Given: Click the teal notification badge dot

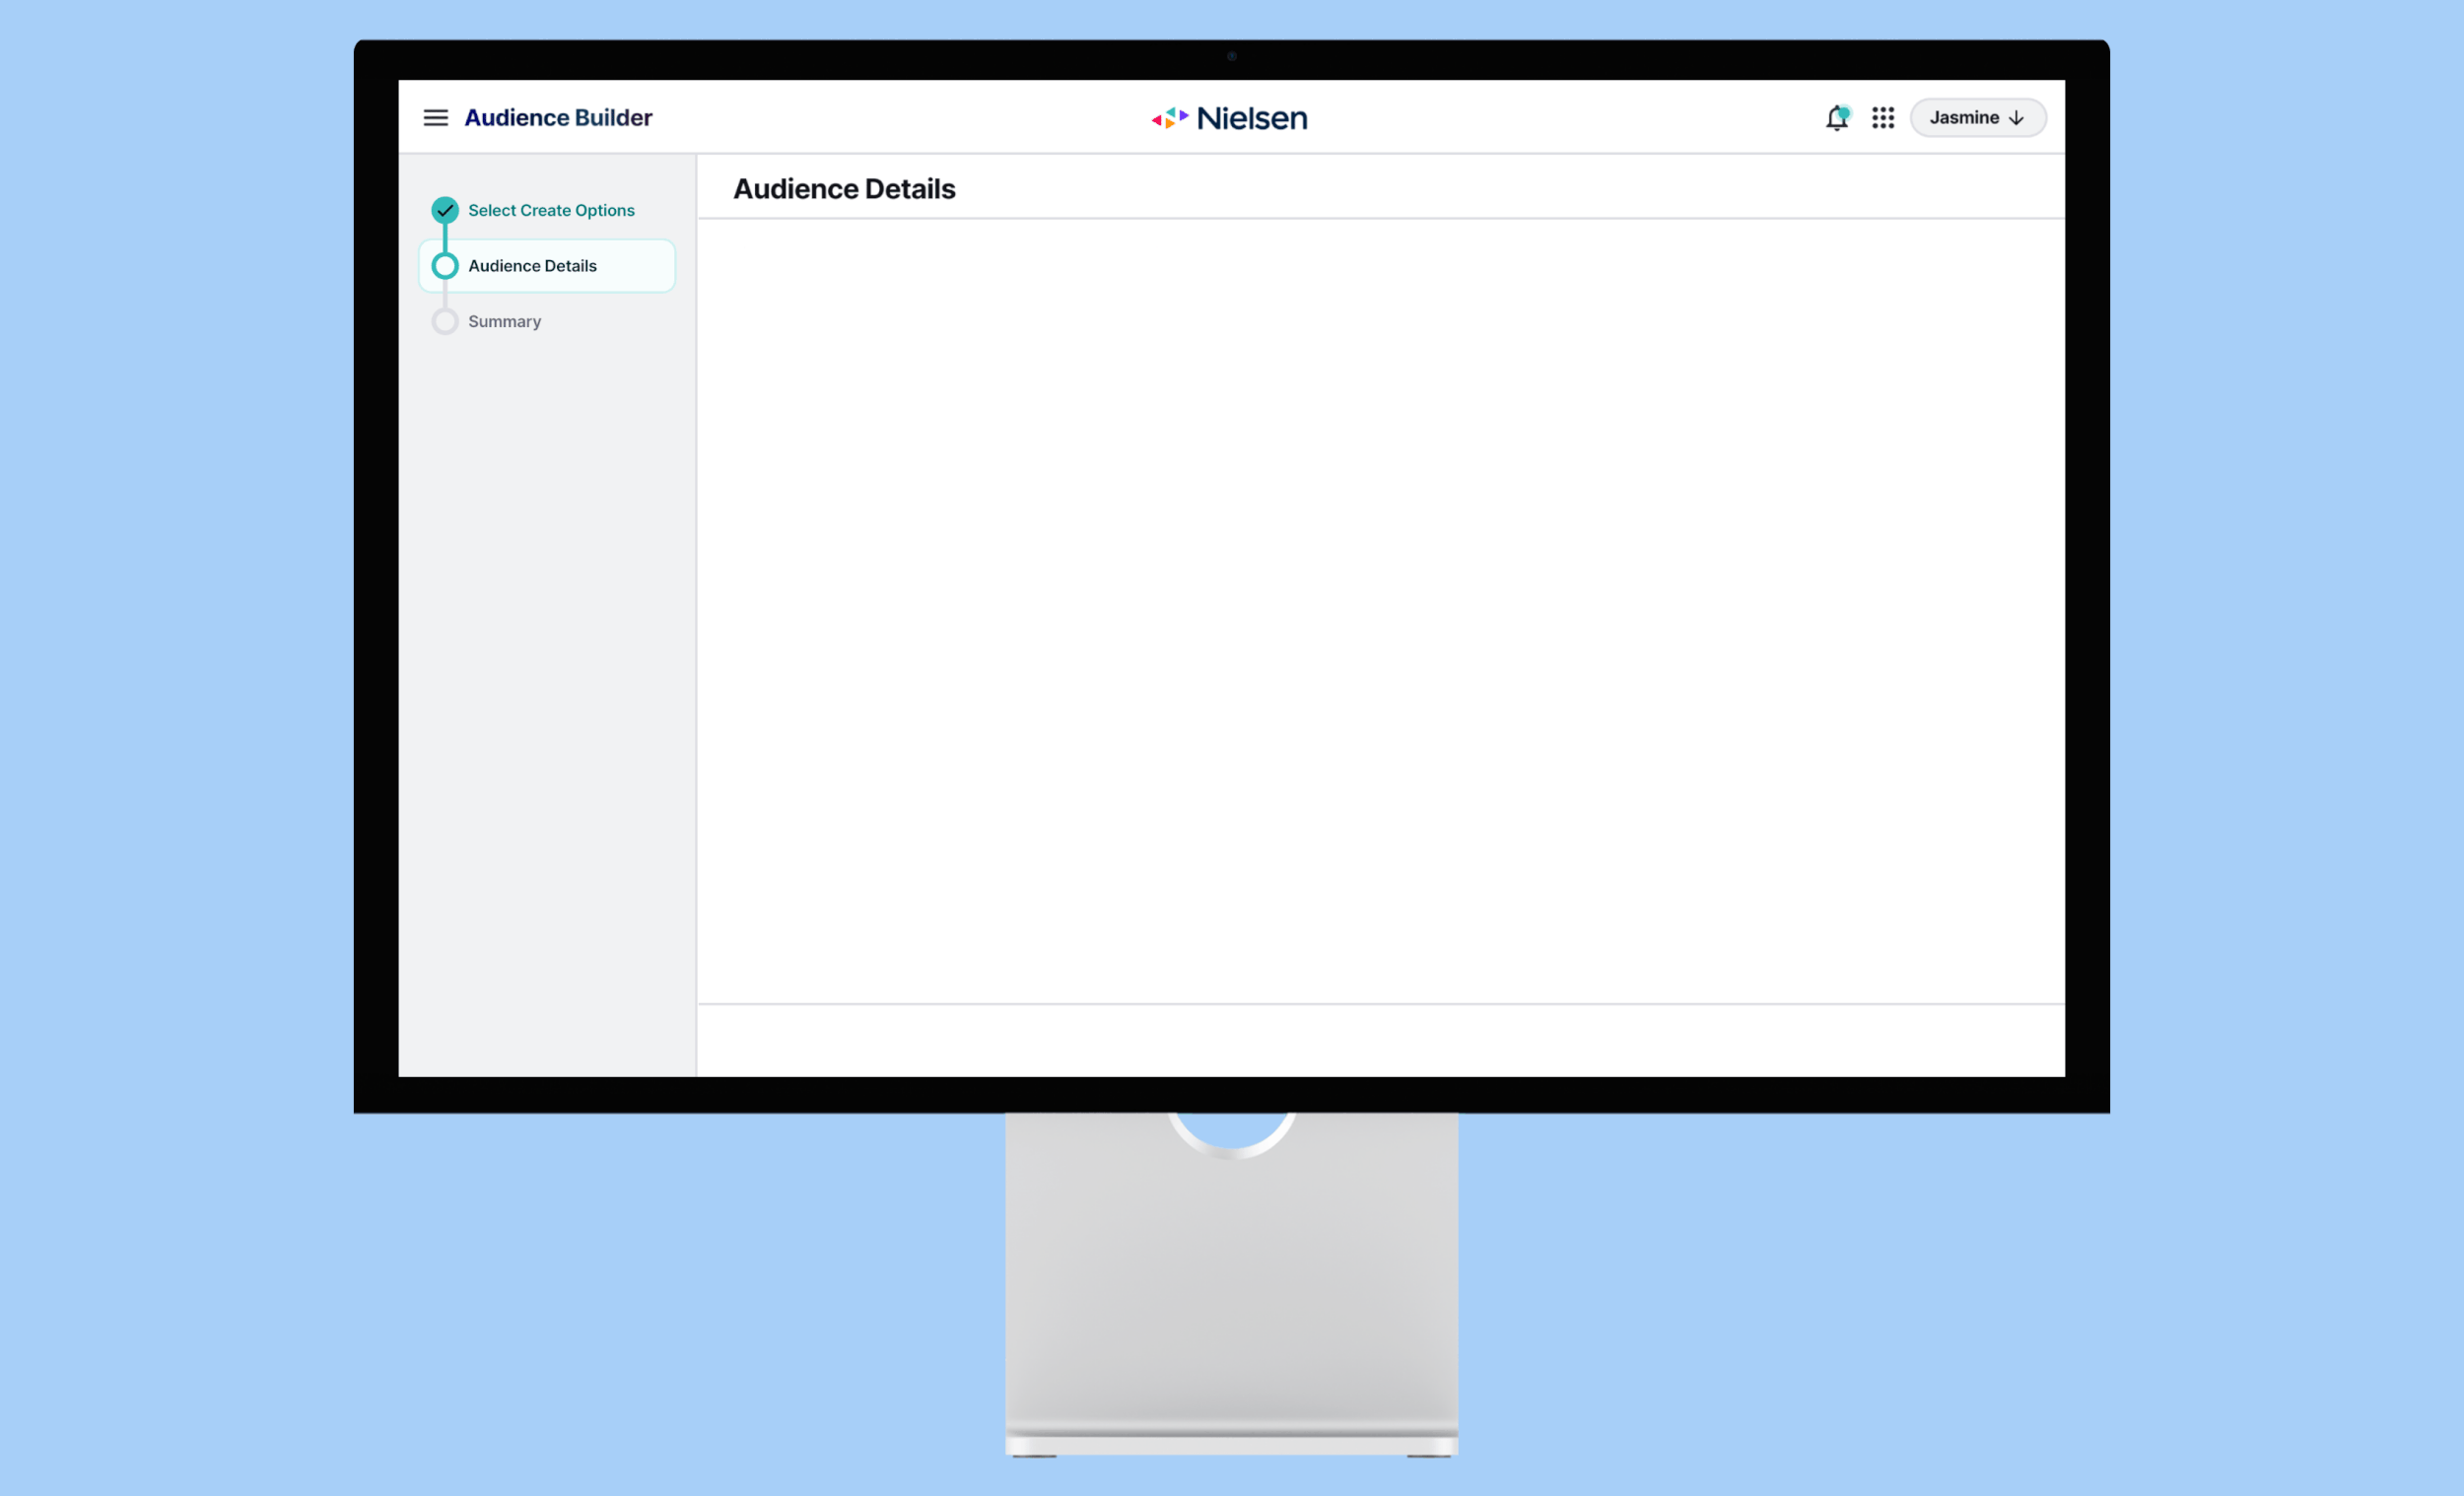Looking at the screenshot, I should [1844, 112].
